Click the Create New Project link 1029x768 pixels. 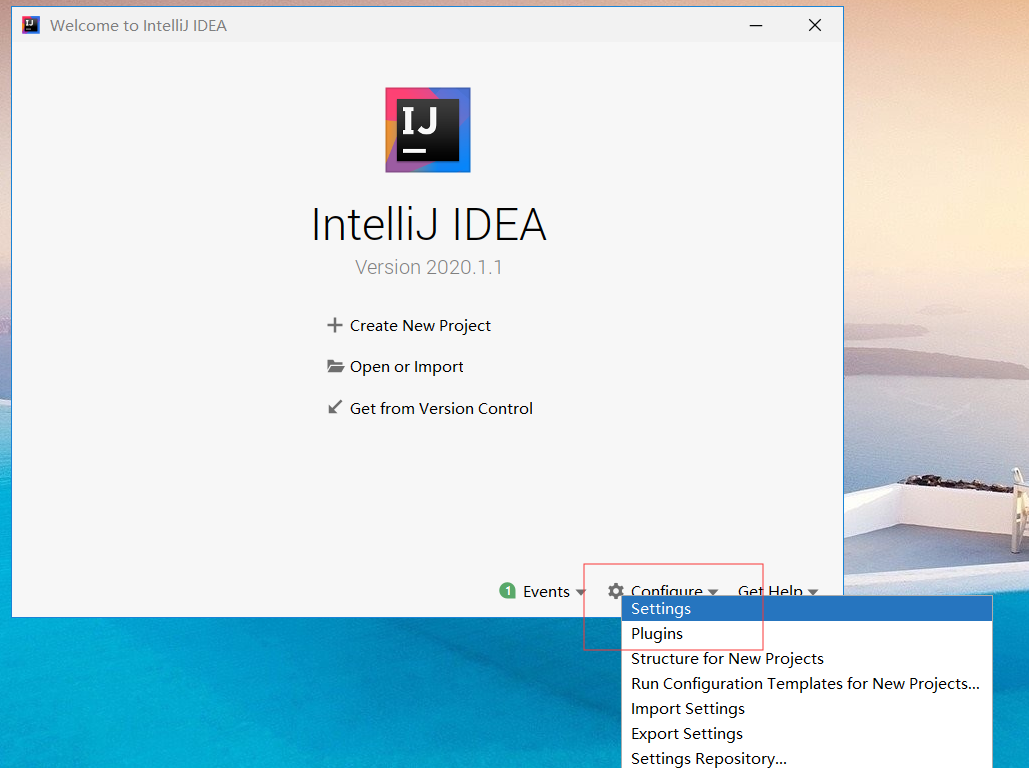[x=420, y=325]
